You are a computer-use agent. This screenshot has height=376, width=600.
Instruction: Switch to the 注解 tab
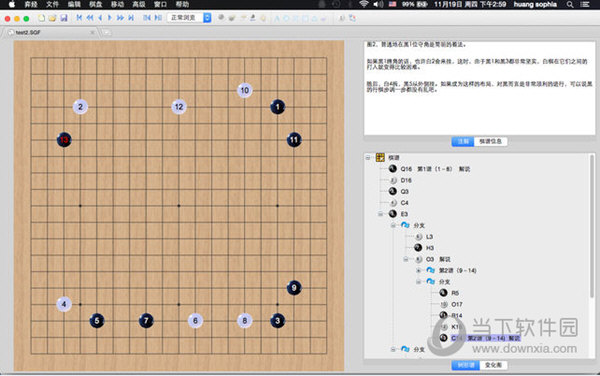463,142
